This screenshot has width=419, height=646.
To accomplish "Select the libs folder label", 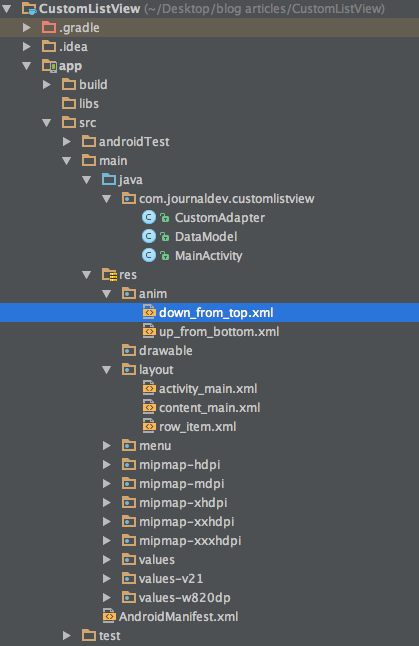I will [89, 103].
